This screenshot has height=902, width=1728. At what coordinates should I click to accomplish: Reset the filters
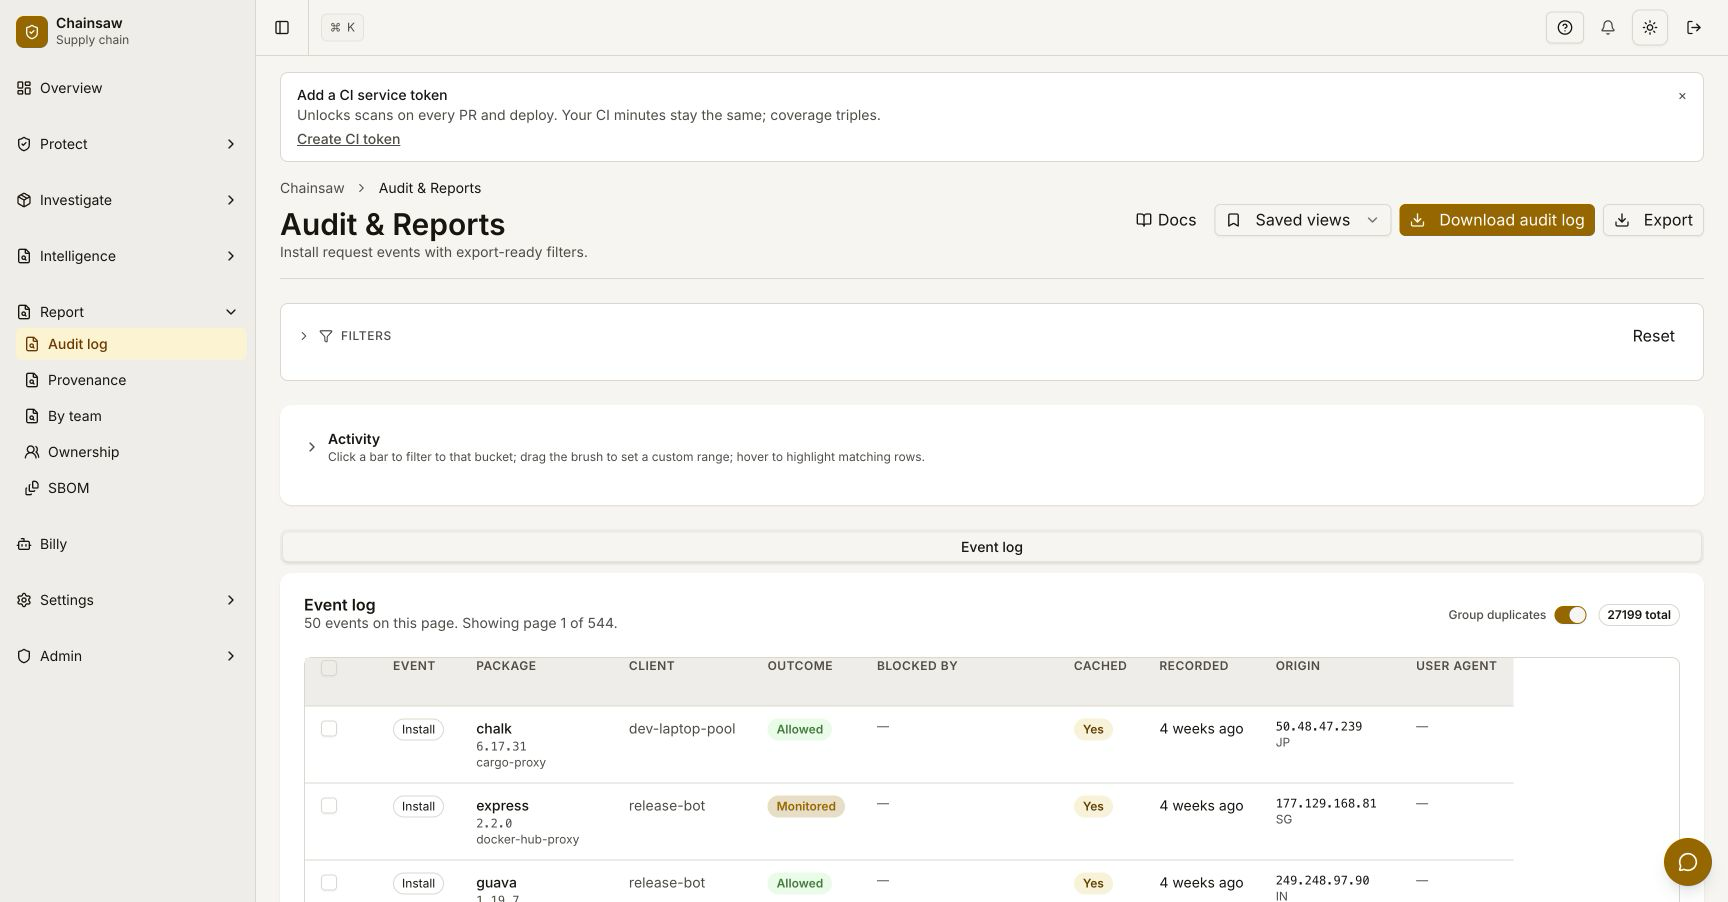point(1653,336)
